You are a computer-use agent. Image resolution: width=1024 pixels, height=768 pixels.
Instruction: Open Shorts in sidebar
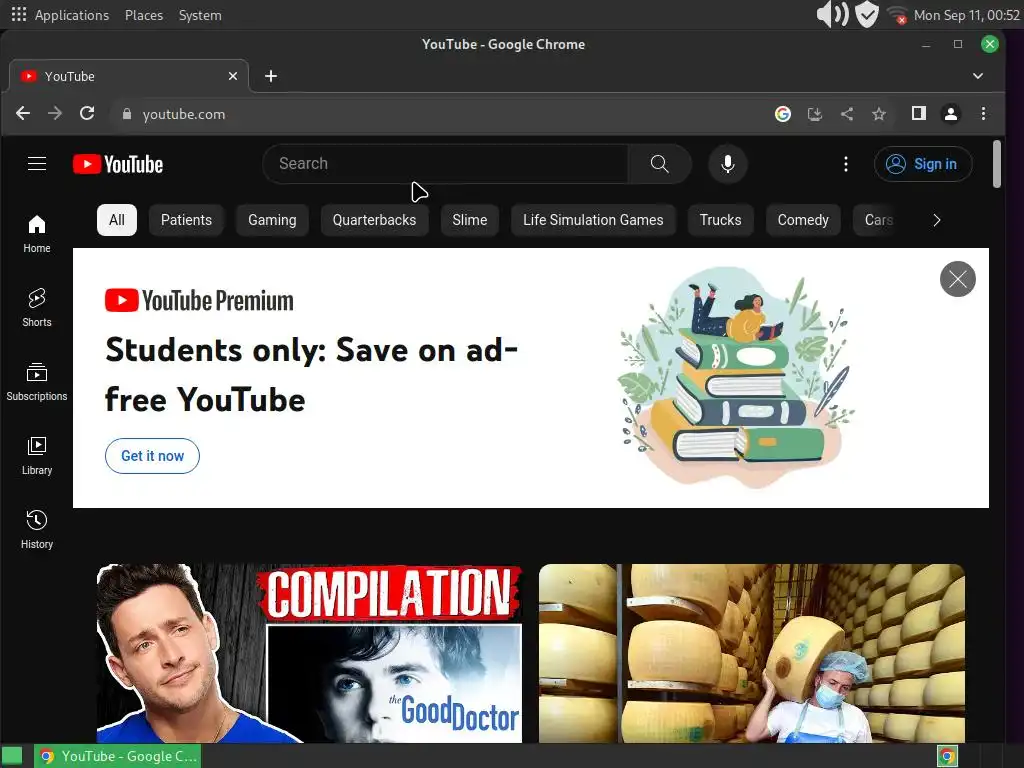point(37,308)
